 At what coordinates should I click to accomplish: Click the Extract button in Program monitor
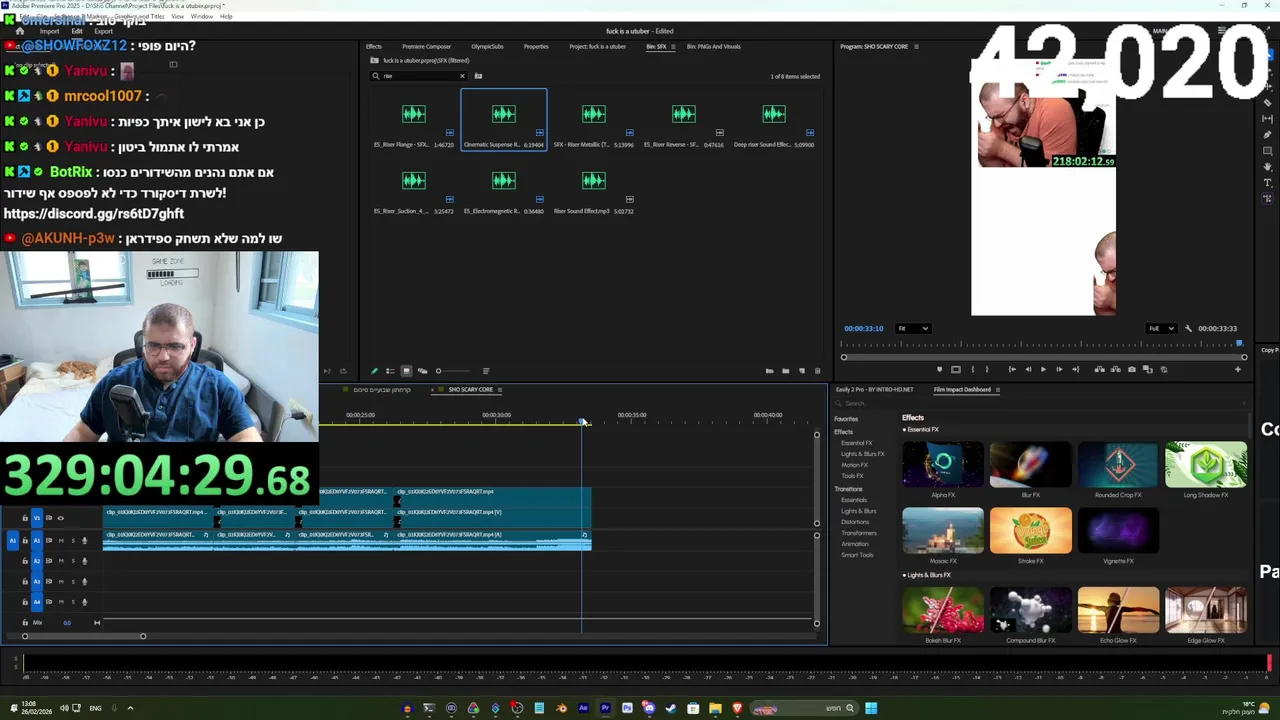pos(1115,369)
